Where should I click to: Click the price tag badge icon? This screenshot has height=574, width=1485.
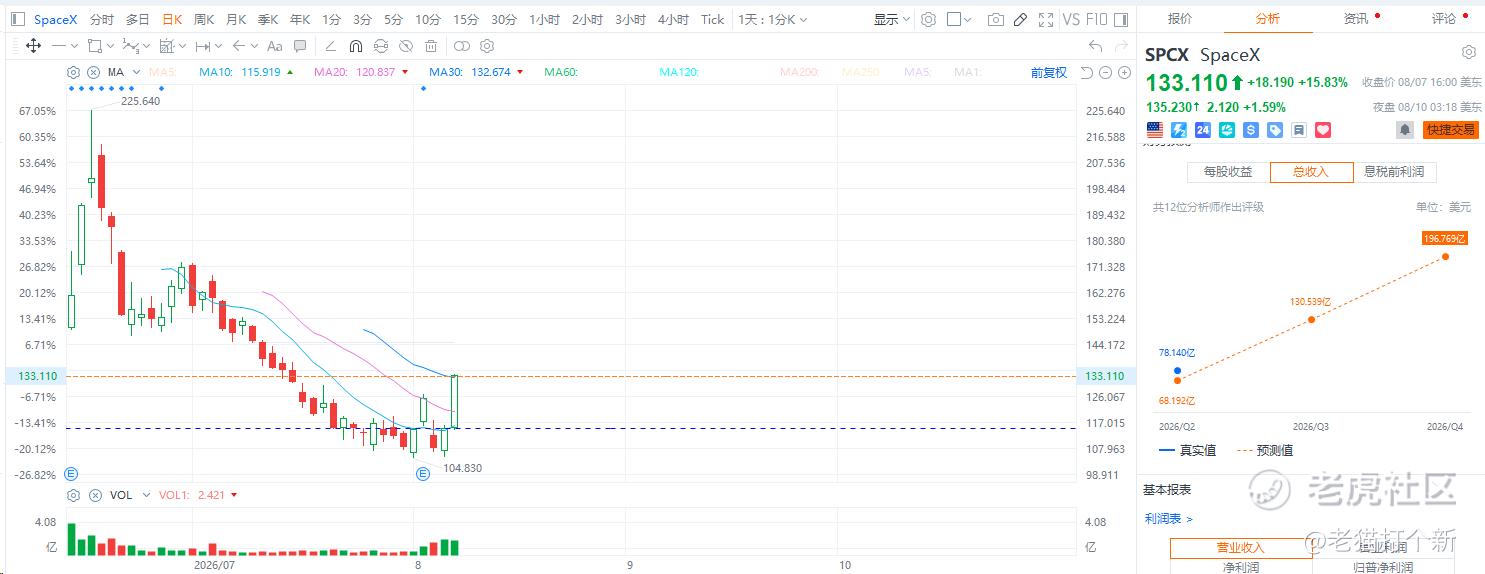tap(1275, 130)
